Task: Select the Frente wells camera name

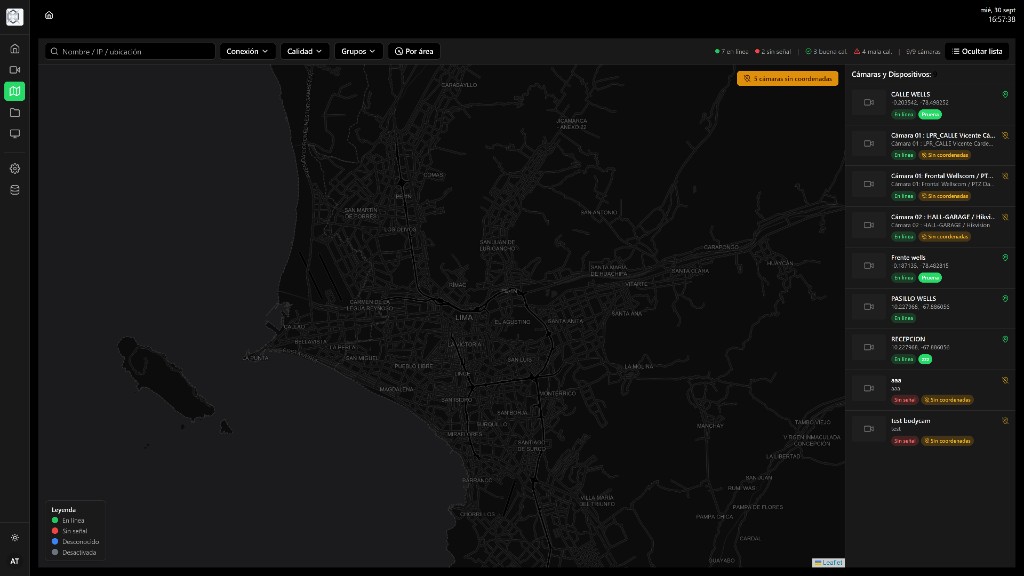Action: click(908, 258)
